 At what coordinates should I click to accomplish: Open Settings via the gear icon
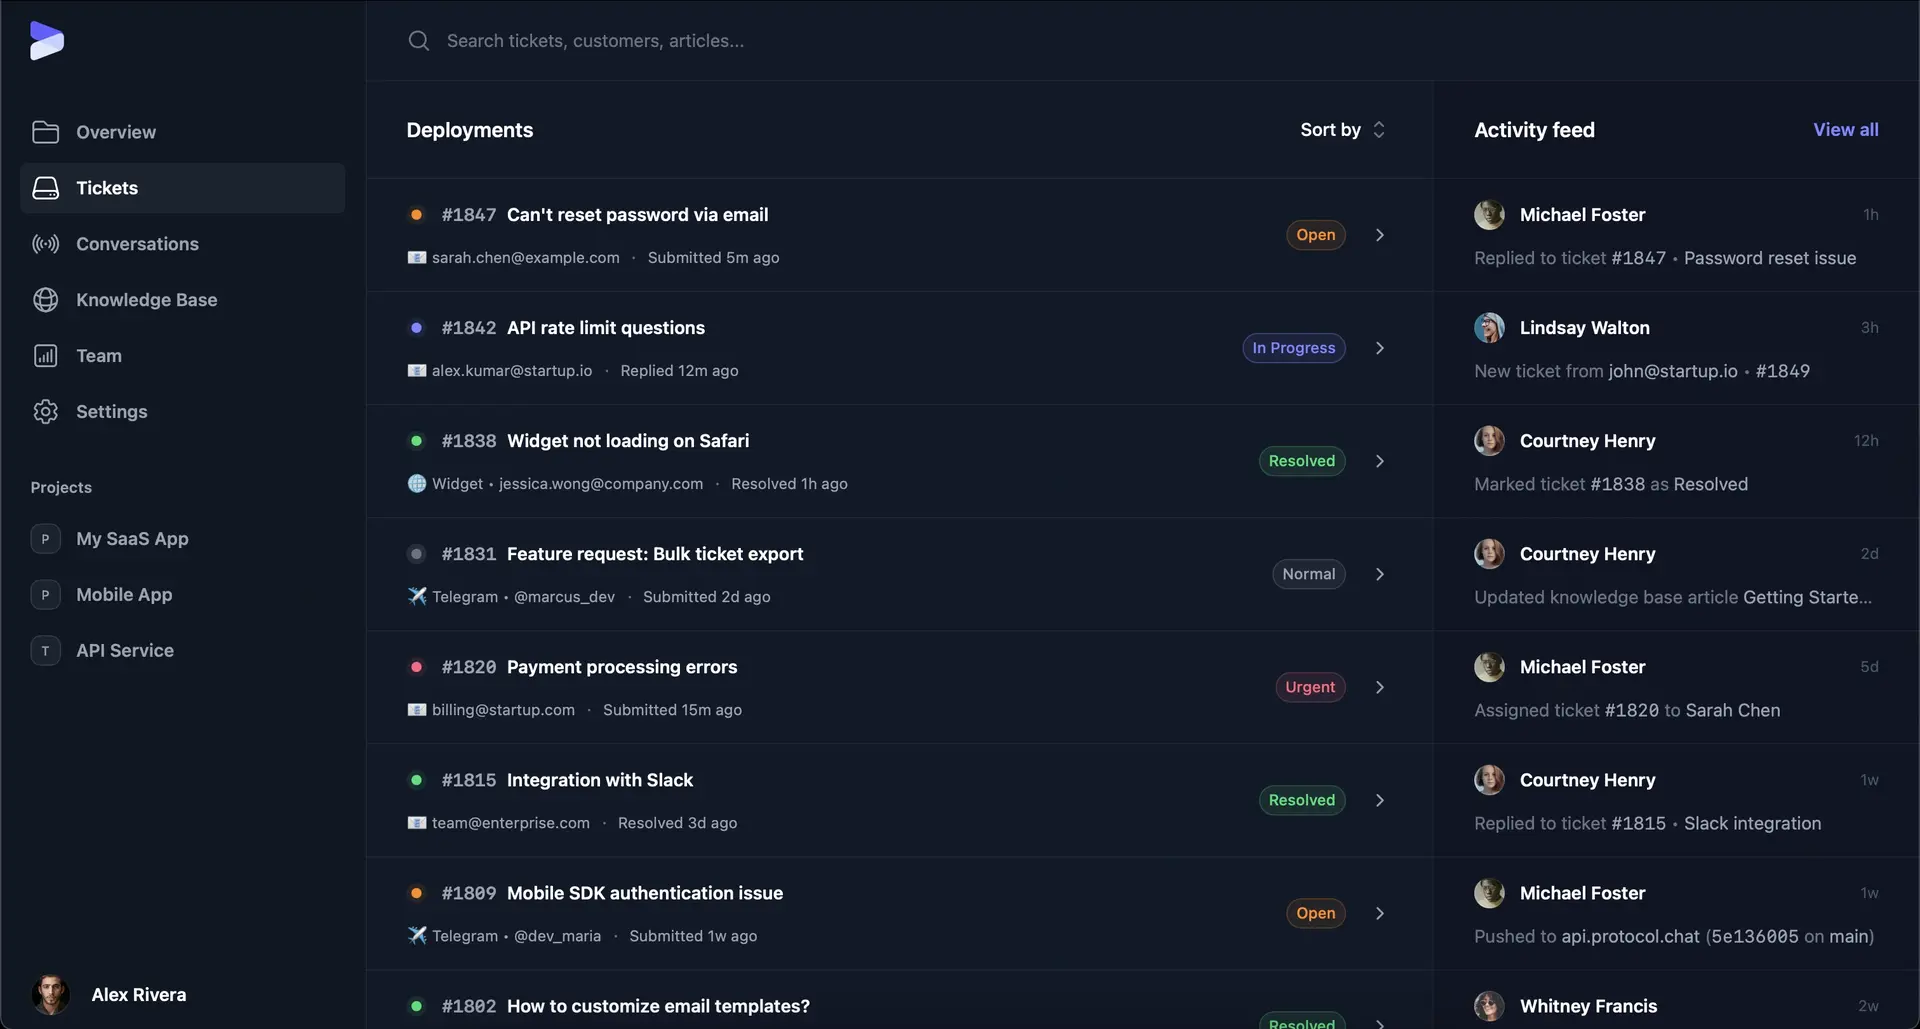(x=45, y=411)
